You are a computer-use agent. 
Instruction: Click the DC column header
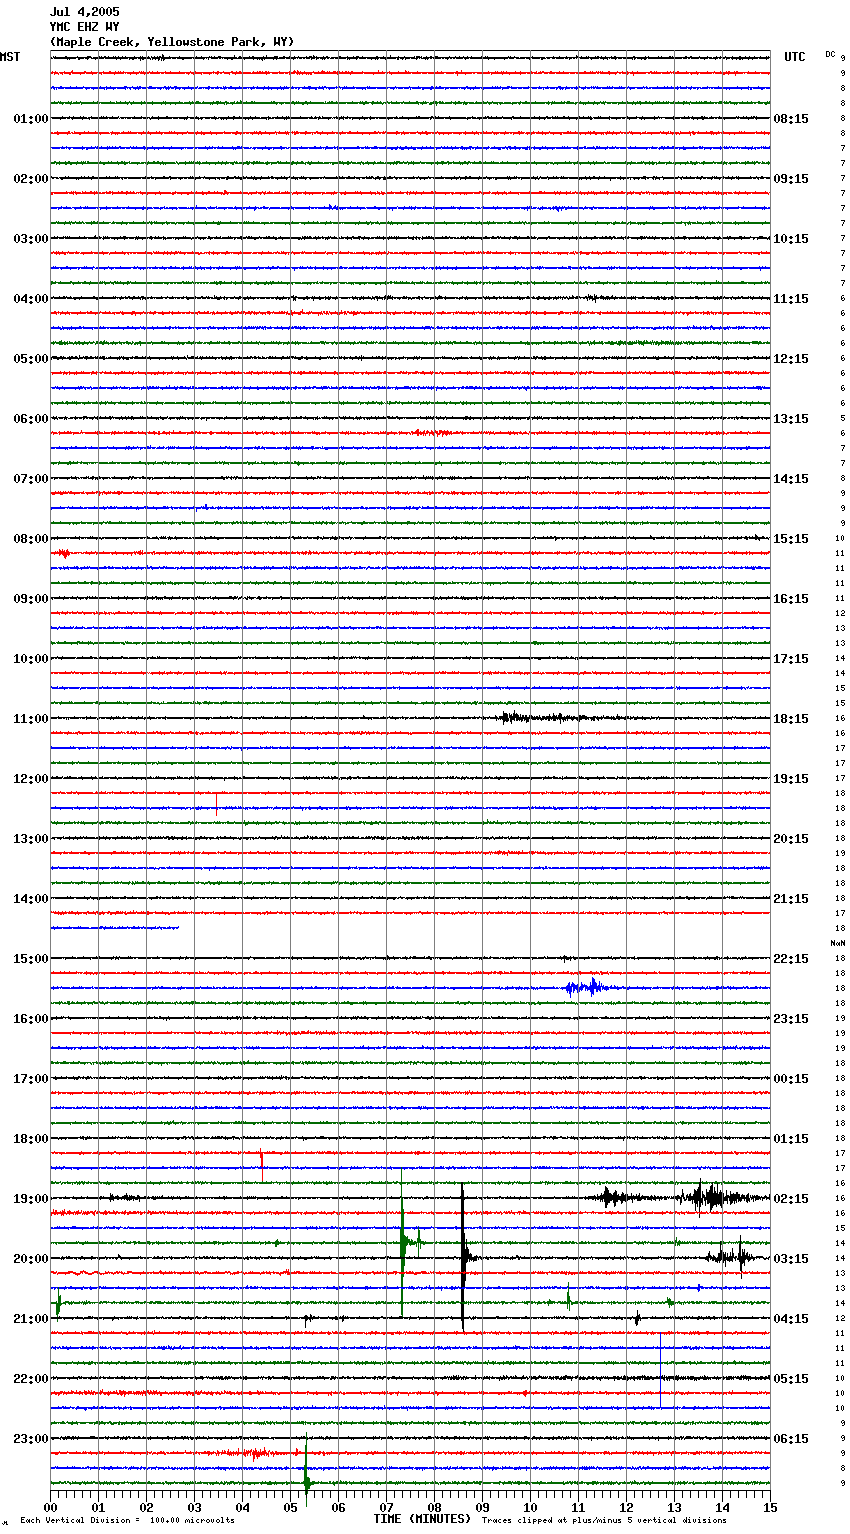click(830, 54)
